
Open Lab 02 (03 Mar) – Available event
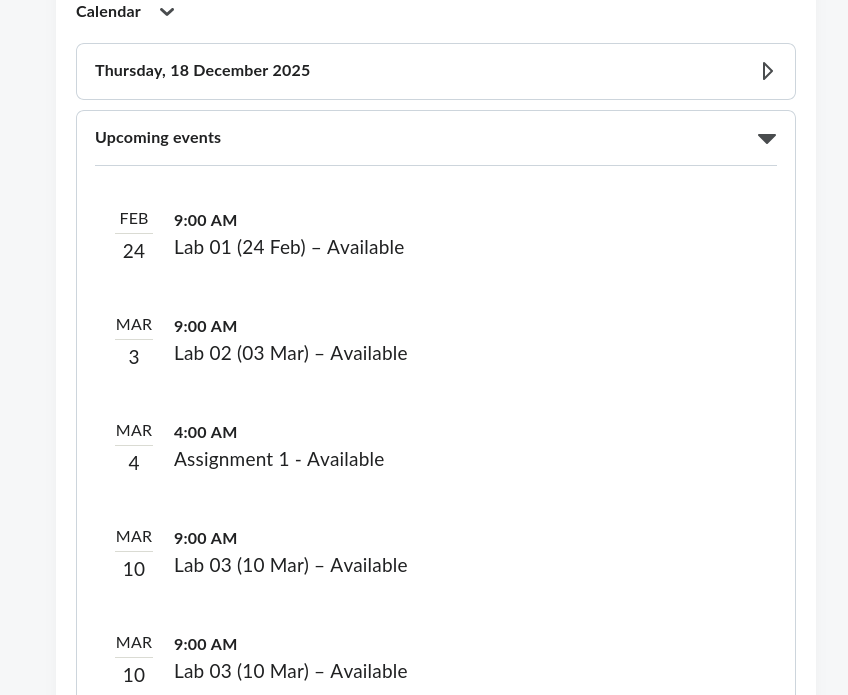coord(290,354)
